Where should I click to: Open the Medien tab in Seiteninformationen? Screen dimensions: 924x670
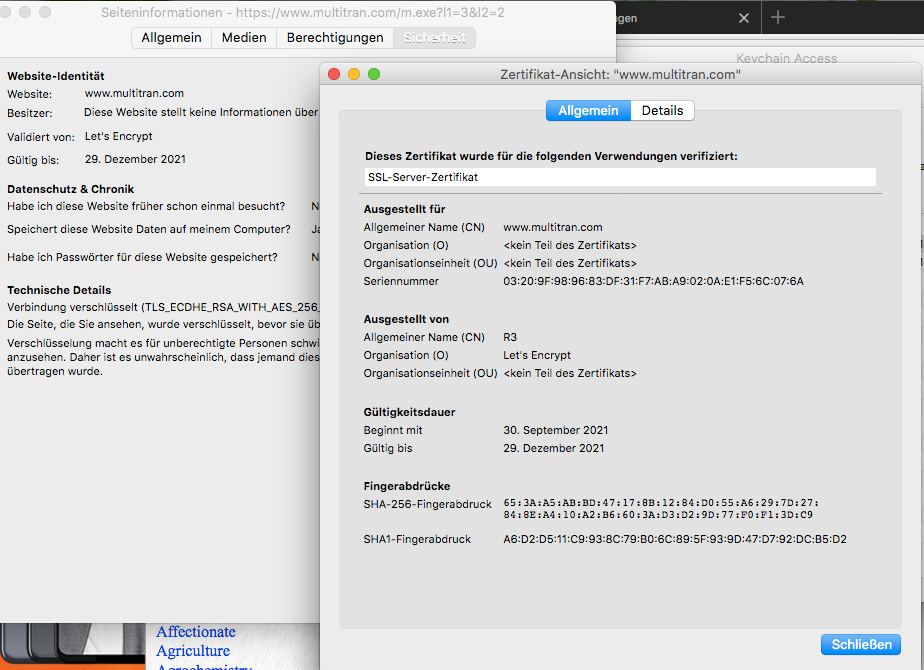tap(244, 38)
